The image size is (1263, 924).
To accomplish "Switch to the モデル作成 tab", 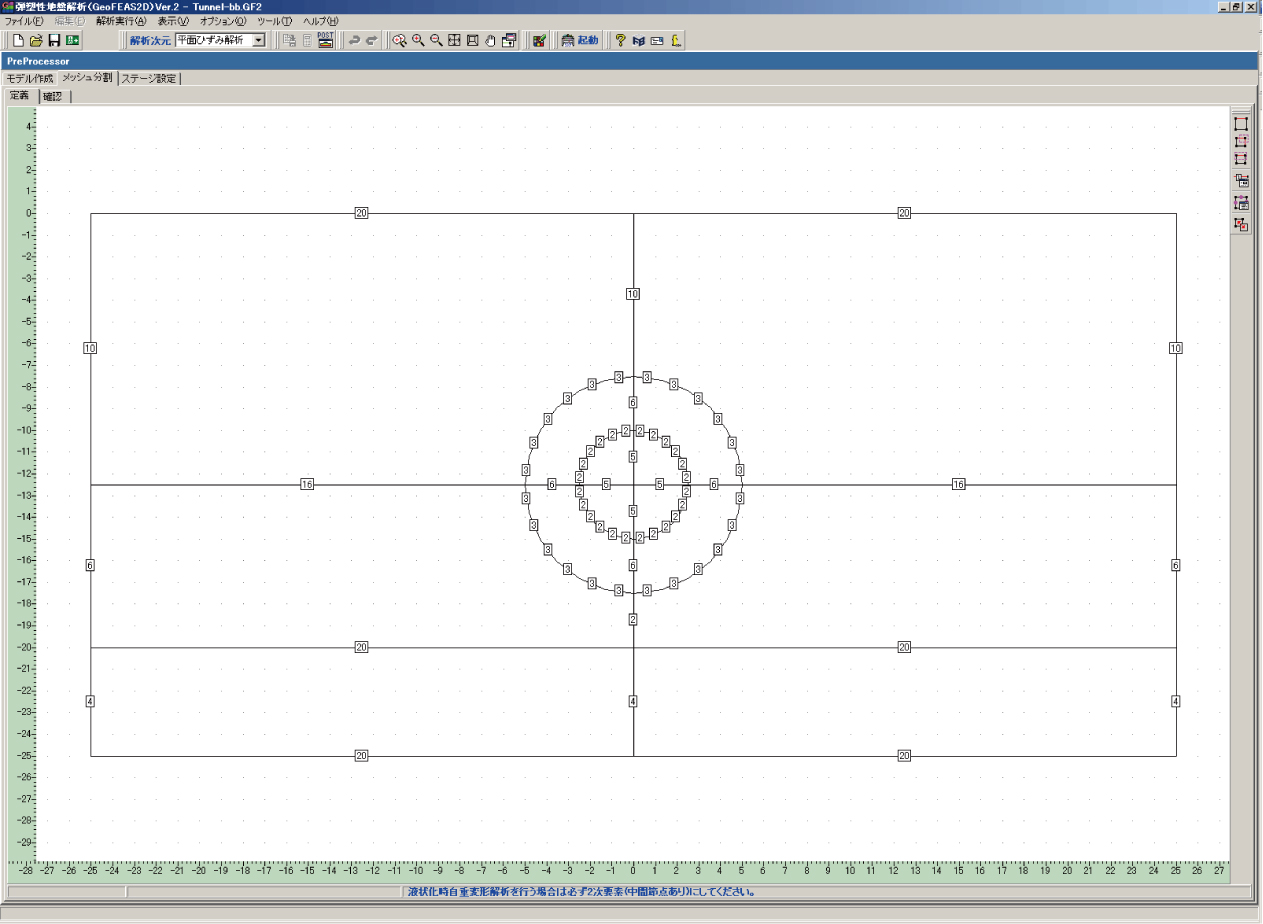I will coord(30,78).
